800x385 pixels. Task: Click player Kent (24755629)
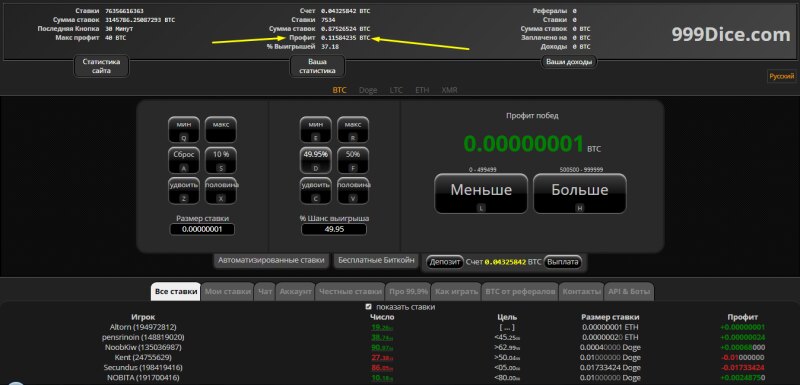coord(143,357)
